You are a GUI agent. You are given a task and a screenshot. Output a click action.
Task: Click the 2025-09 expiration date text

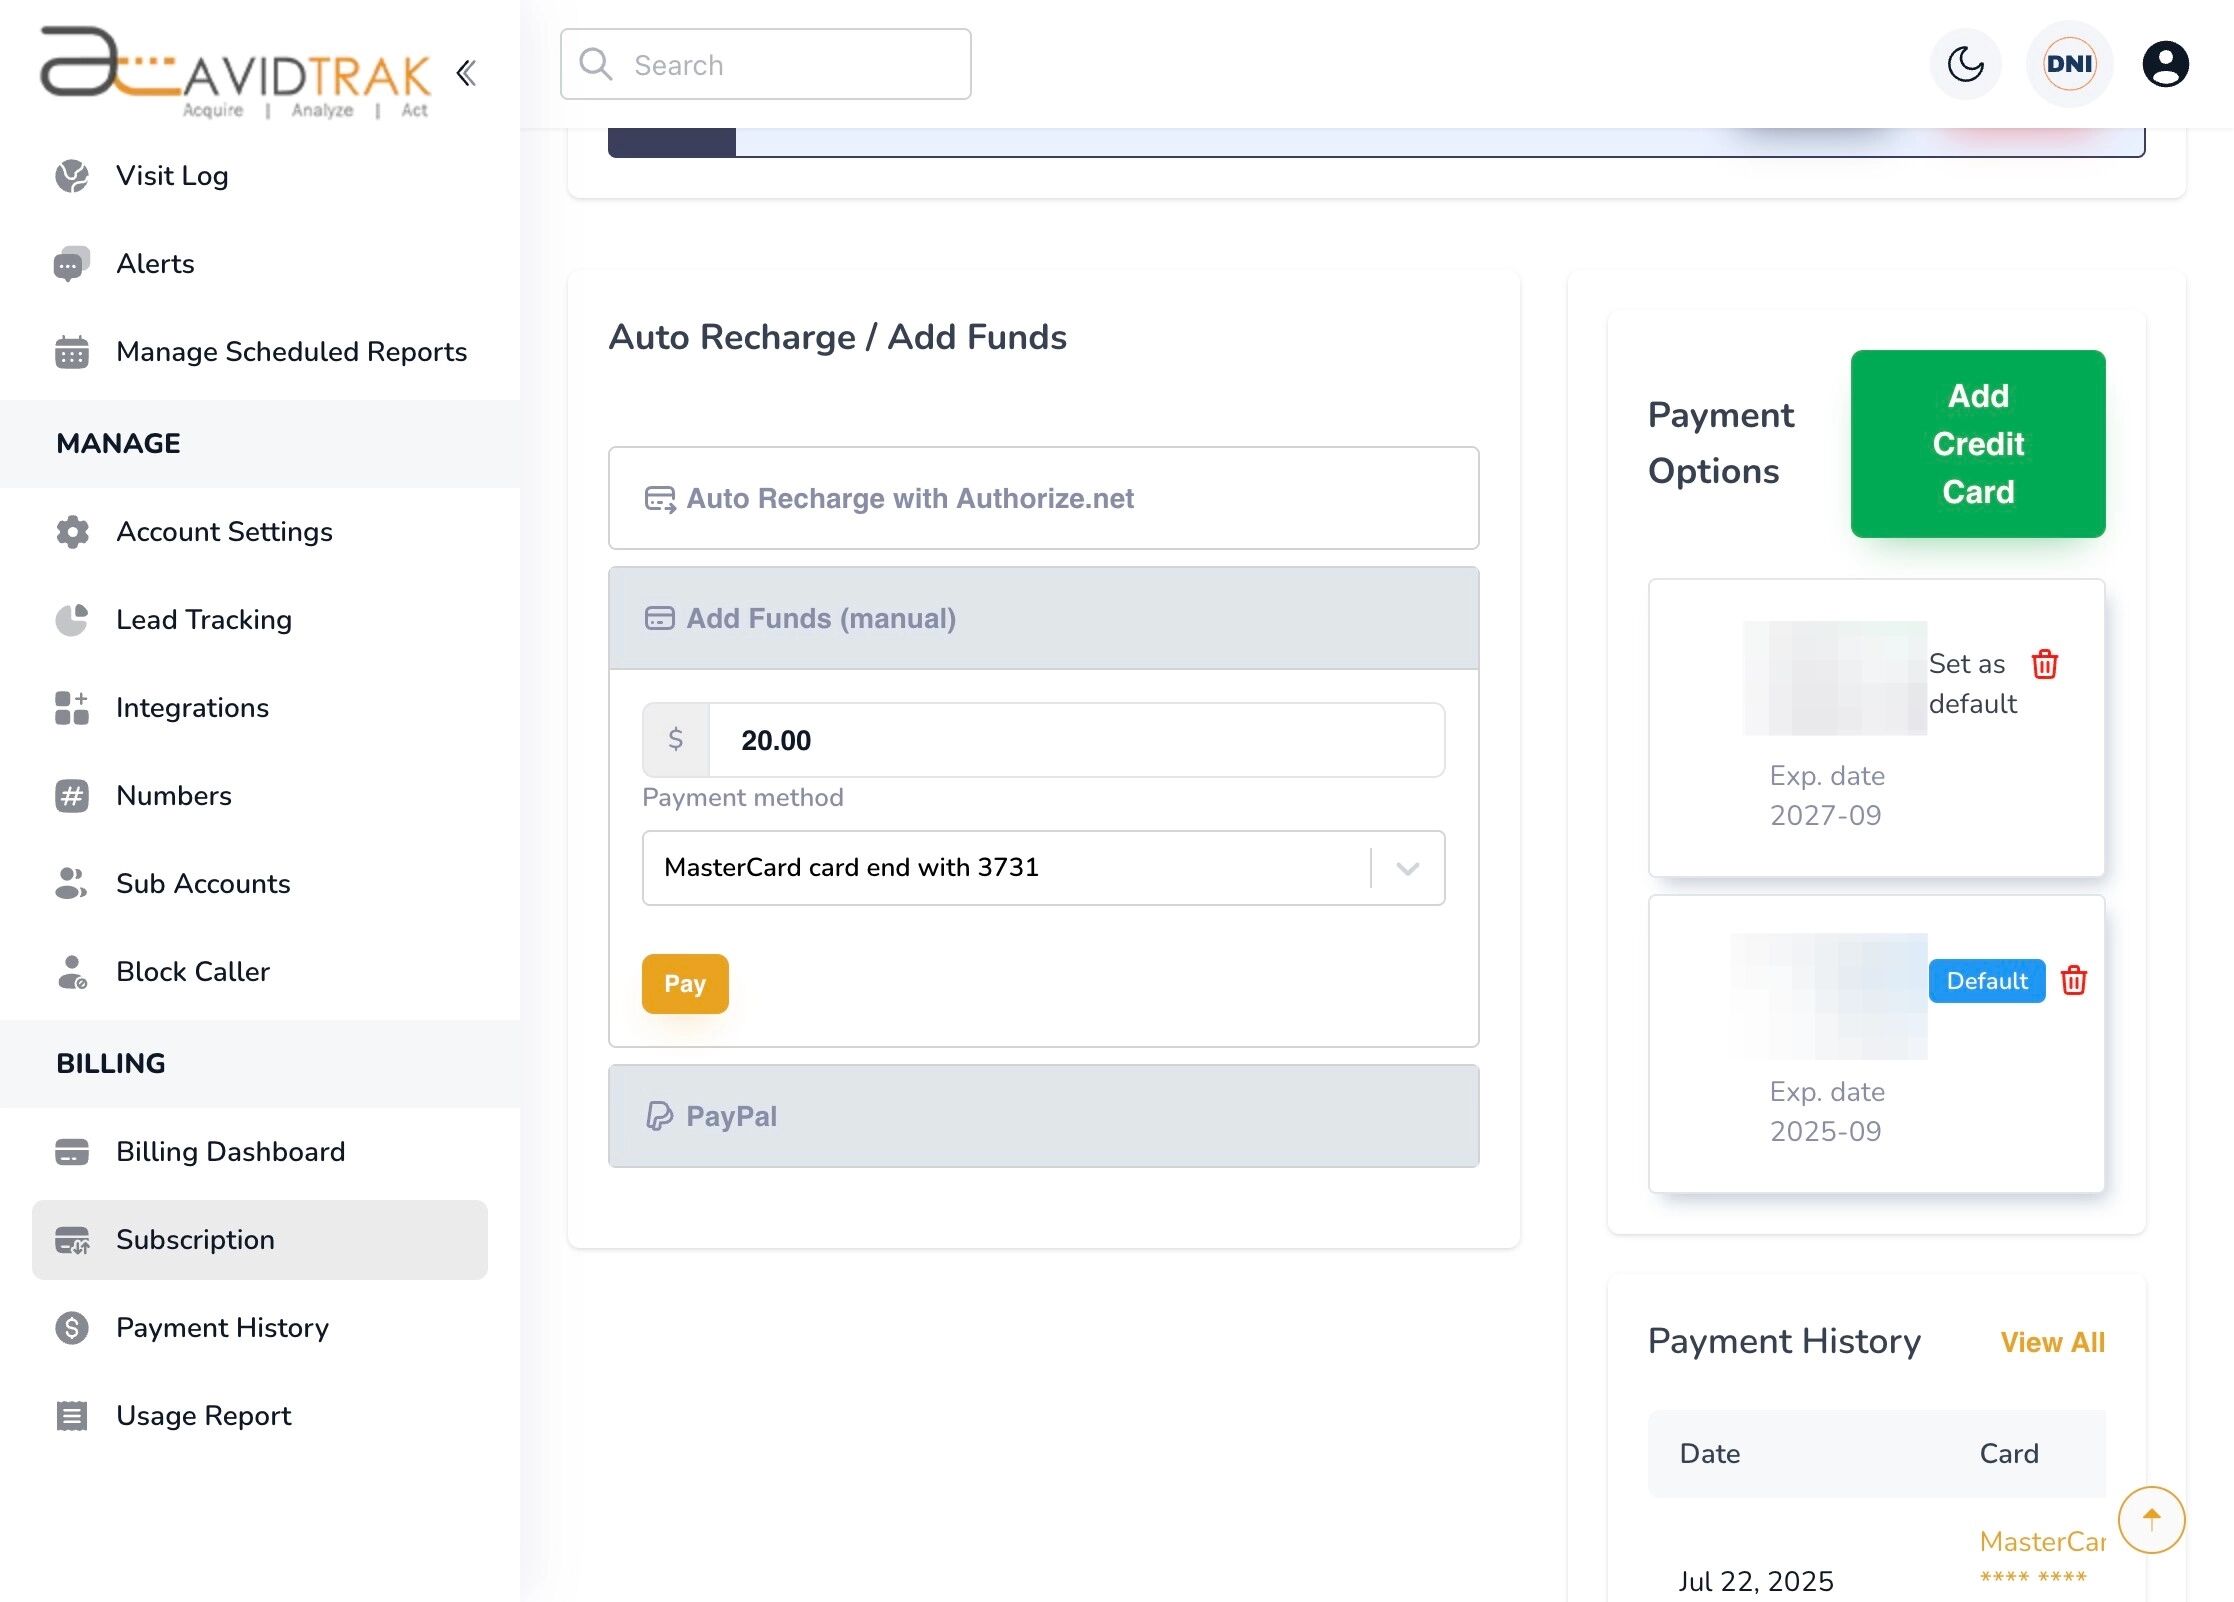click(1826, 1132)
